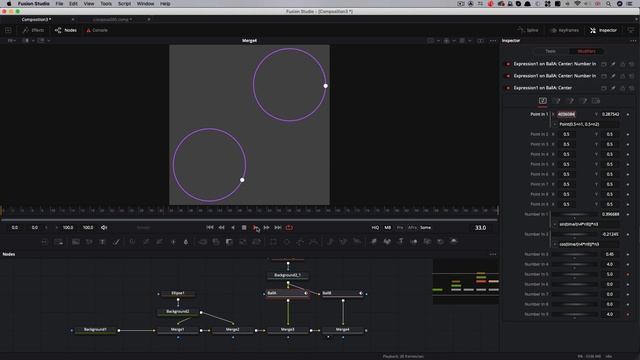
Task: Select the BallA node
Action: tap(287, 293)
